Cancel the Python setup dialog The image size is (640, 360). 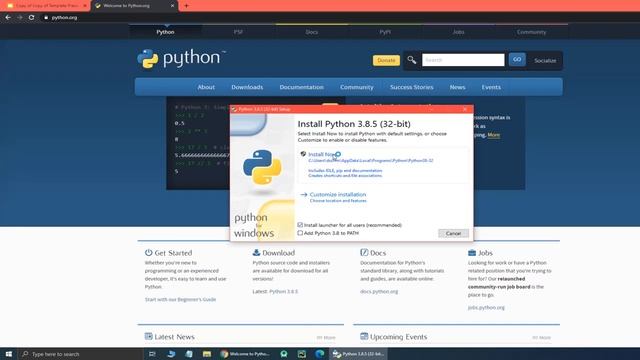(x=453, y=233)
